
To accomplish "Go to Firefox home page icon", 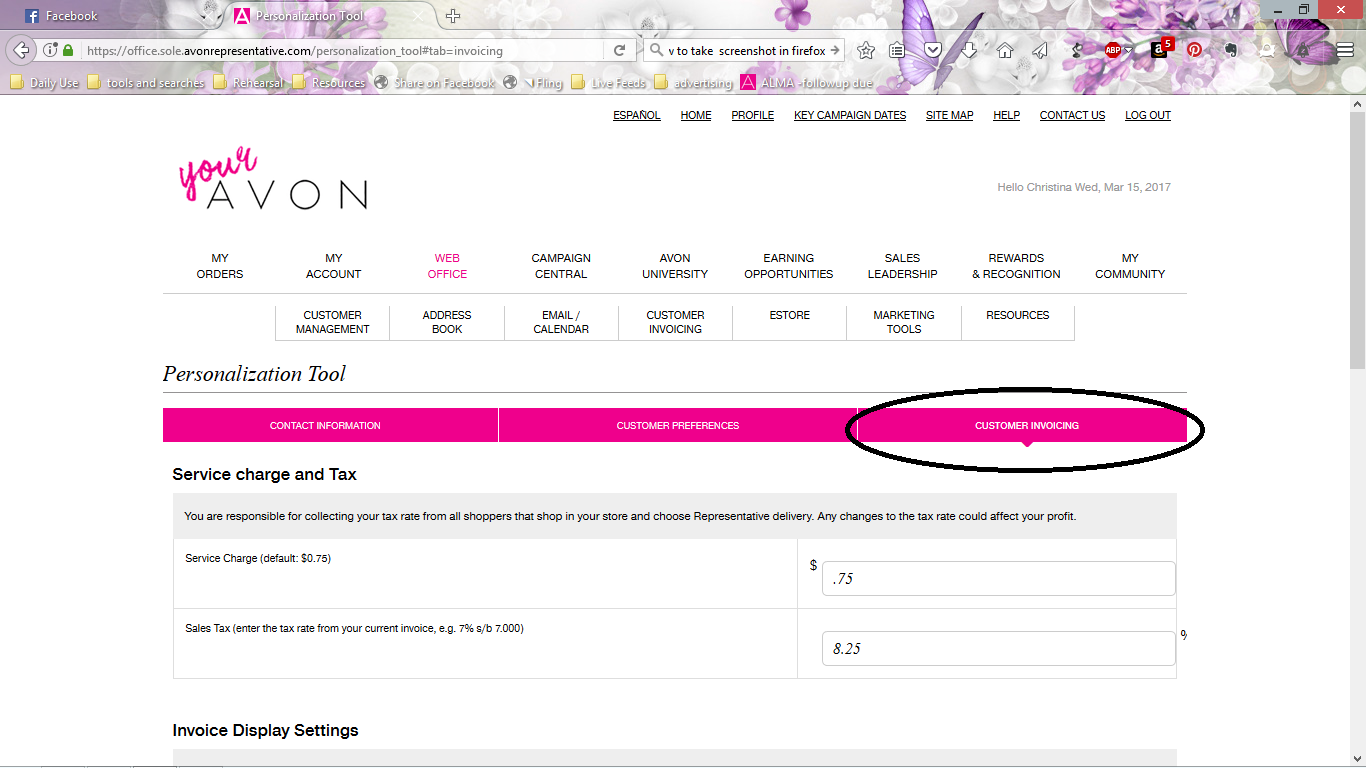I will pyautogui.click(x=1005, y=50).
